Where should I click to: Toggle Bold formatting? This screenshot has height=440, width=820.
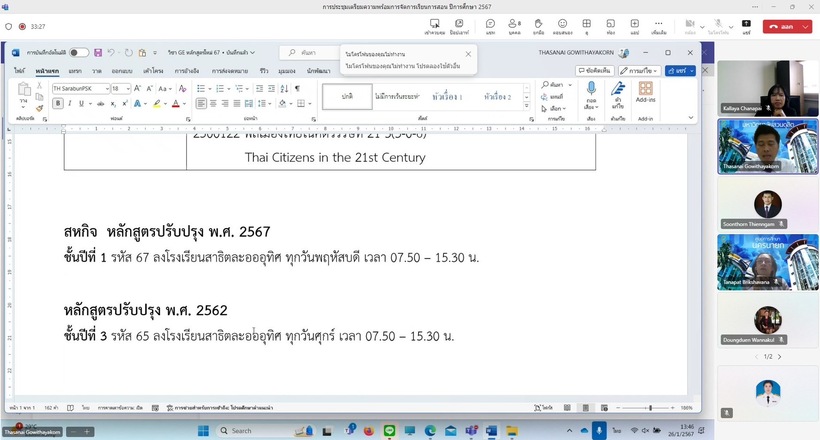pos(58,104)
